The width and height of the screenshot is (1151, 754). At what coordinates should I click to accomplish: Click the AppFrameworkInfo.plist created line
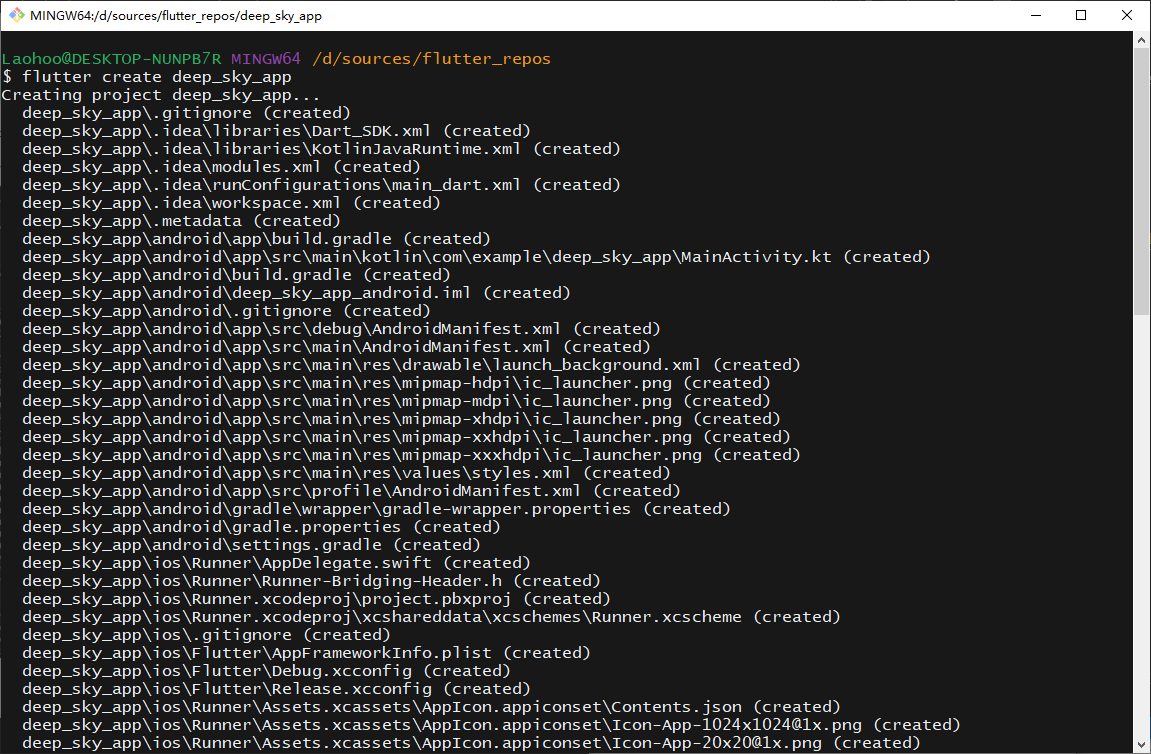tap(307, 653)
